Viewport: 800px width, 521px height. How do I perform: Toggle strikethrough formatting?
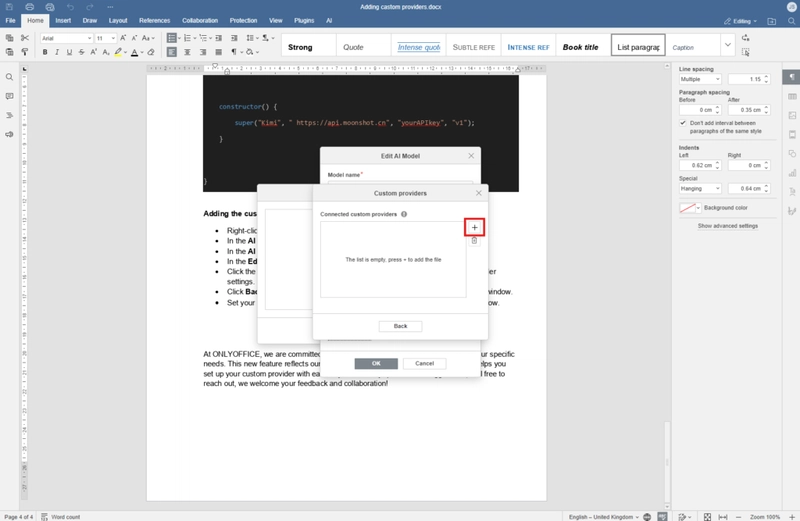tap(82, 52)
